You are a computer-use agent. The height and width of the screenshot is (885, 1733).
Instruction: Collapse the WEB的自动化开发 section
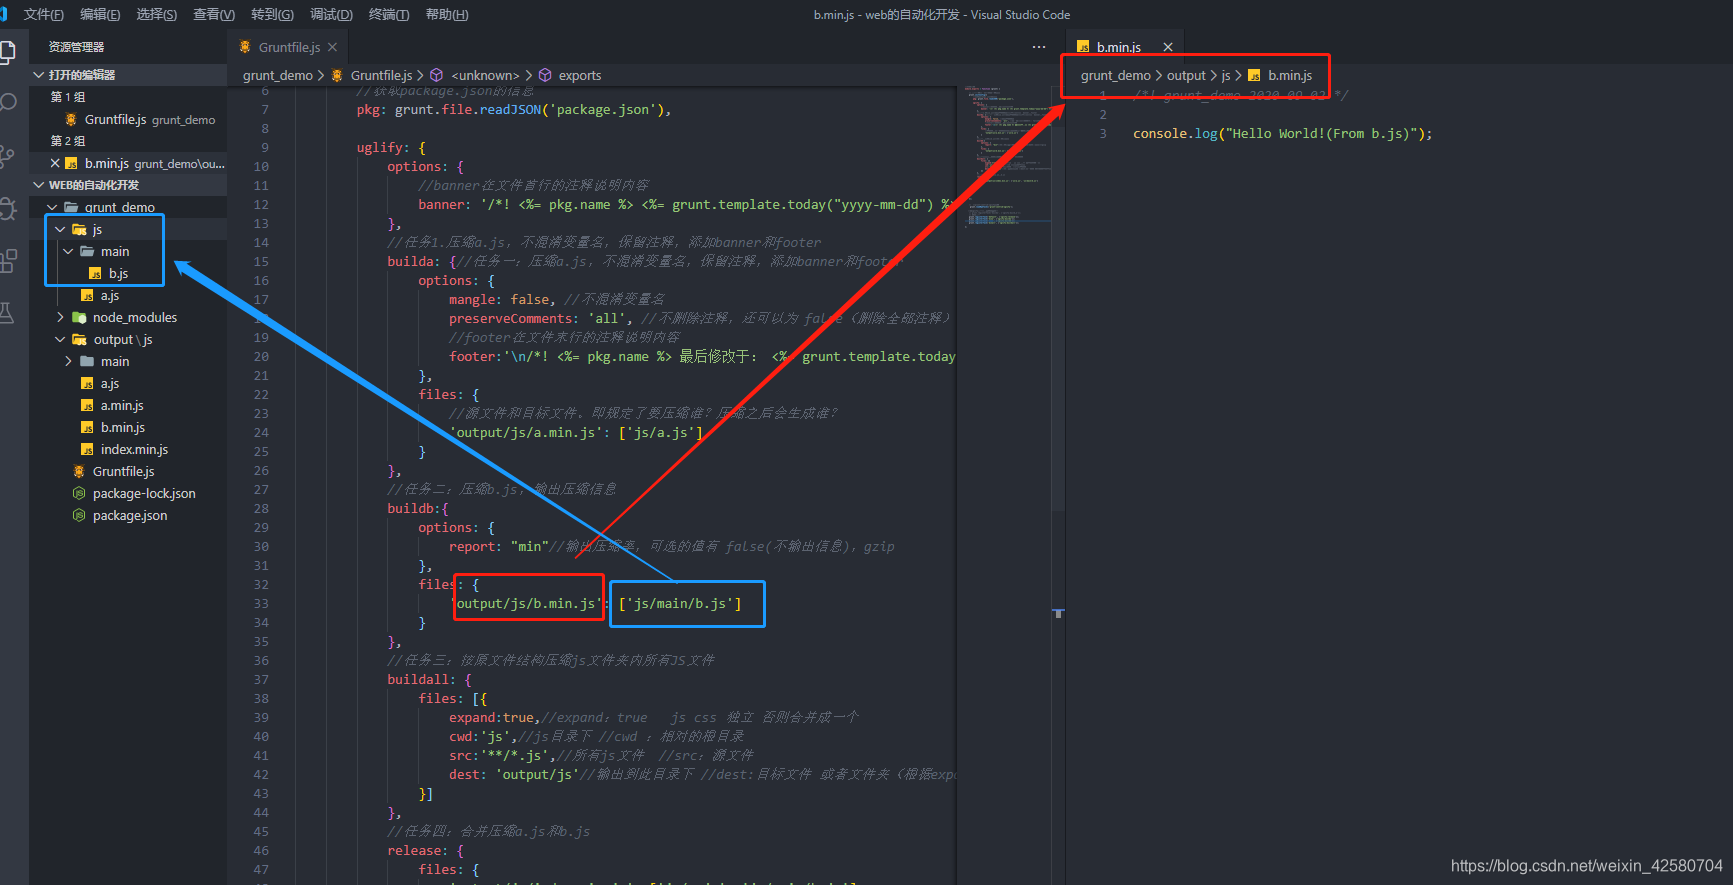point(38,185)
